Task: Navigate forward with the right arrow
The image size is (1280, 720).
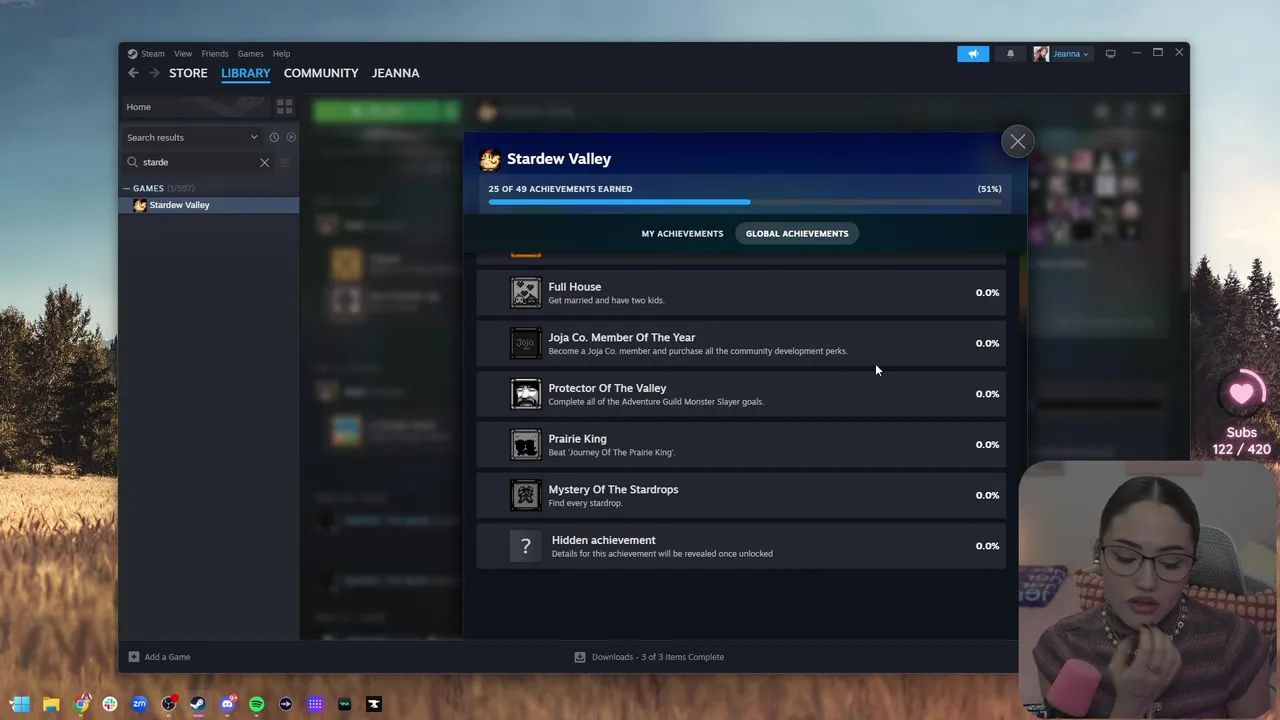Action: coord(154,73)
